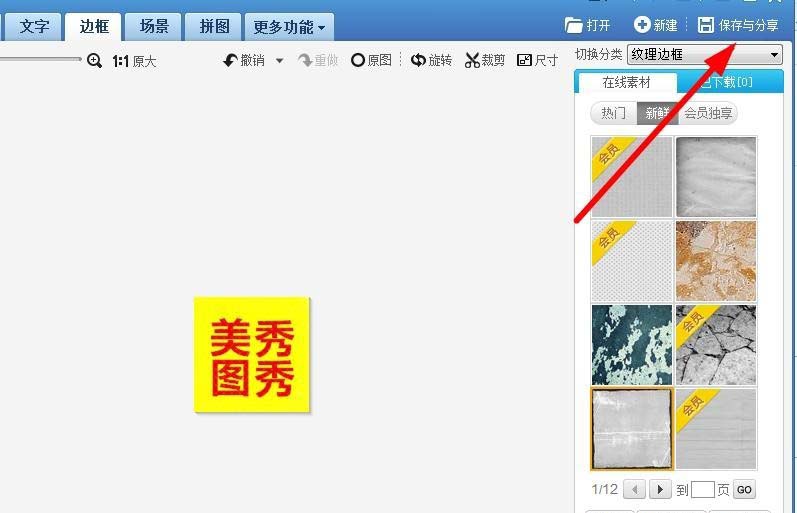Image resolution: width=797 pixels, height=513 pixels.
Task: Select the 新鲜 filter
Action: click(x=657, y=113)
